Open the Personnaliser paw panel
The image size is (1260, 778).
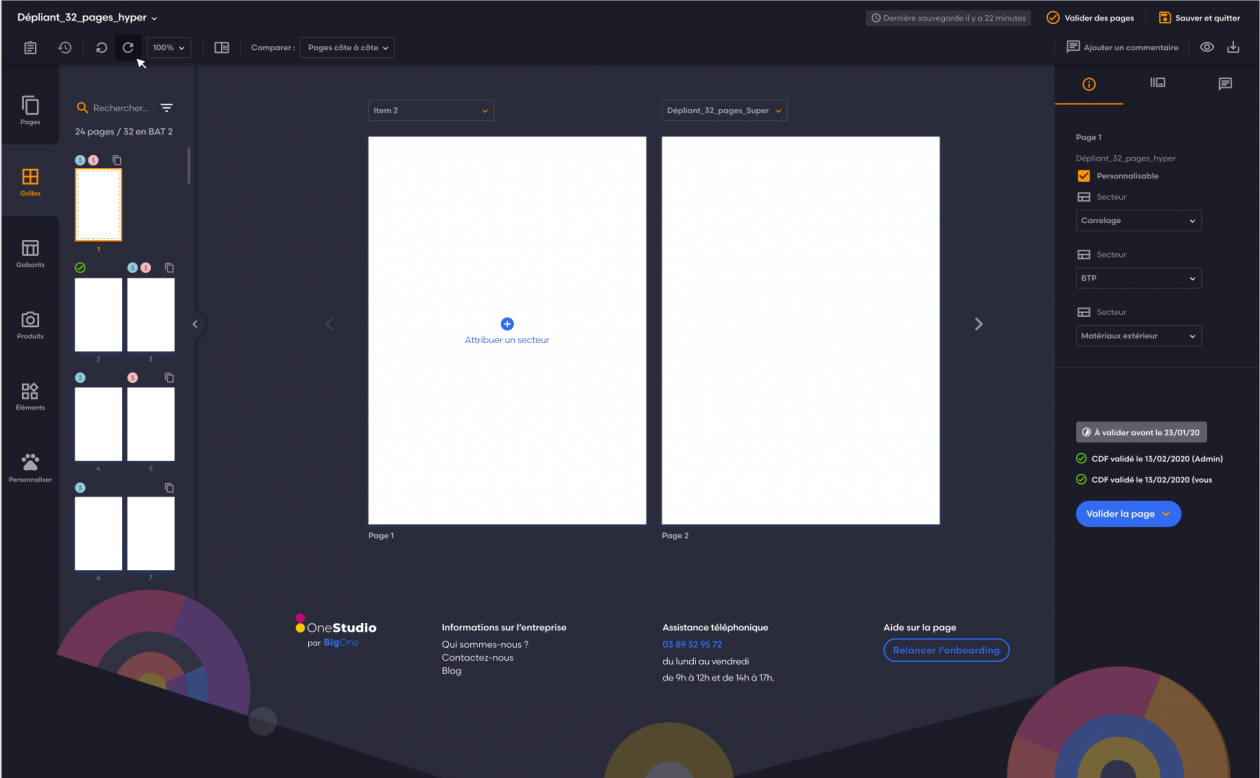click(30, 467)
